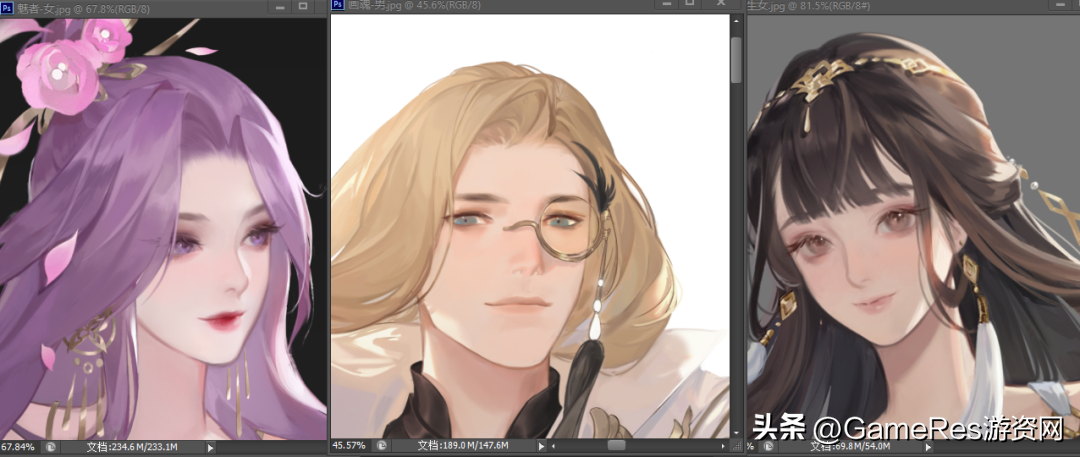
Task: Click horizontal scrollbar right arrow in 画魂-男.jpg
Action: tap(725, 446)
